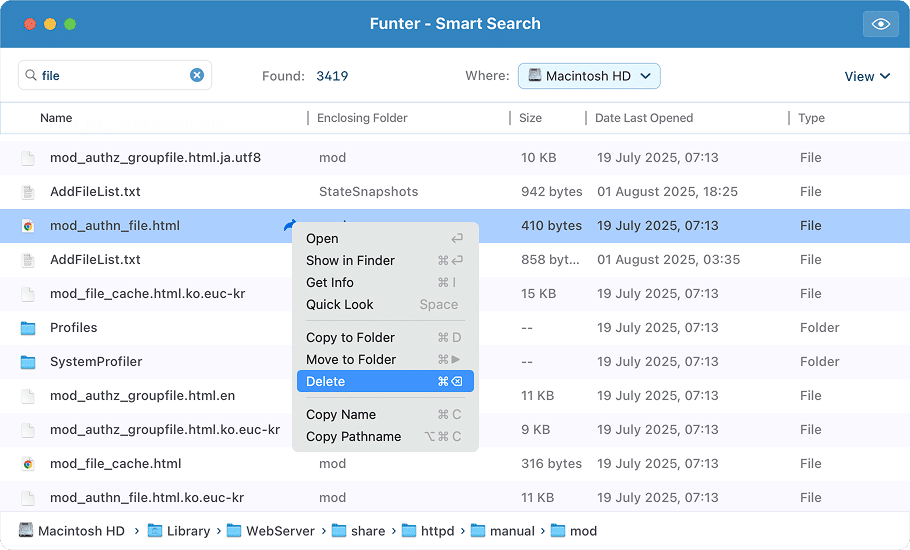Click text file icon of 942 bytes AddFileList.txt
This screenshot has height=550, width=910.
(28, 192)
